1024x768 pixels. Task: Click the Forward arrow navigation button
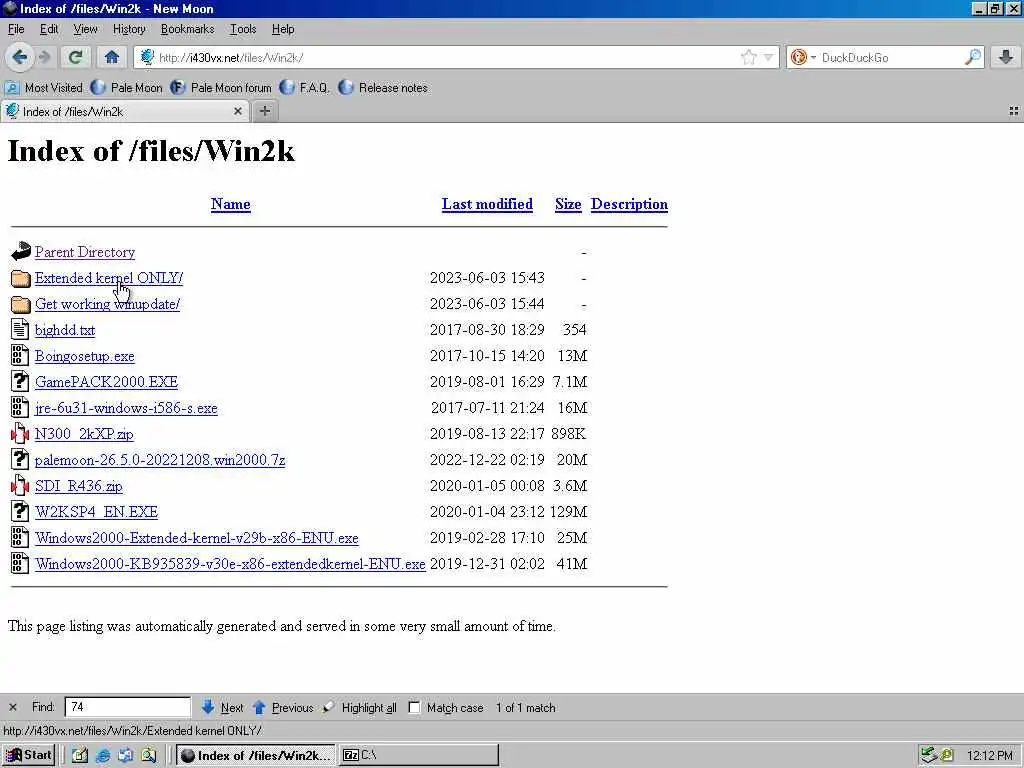44,57
